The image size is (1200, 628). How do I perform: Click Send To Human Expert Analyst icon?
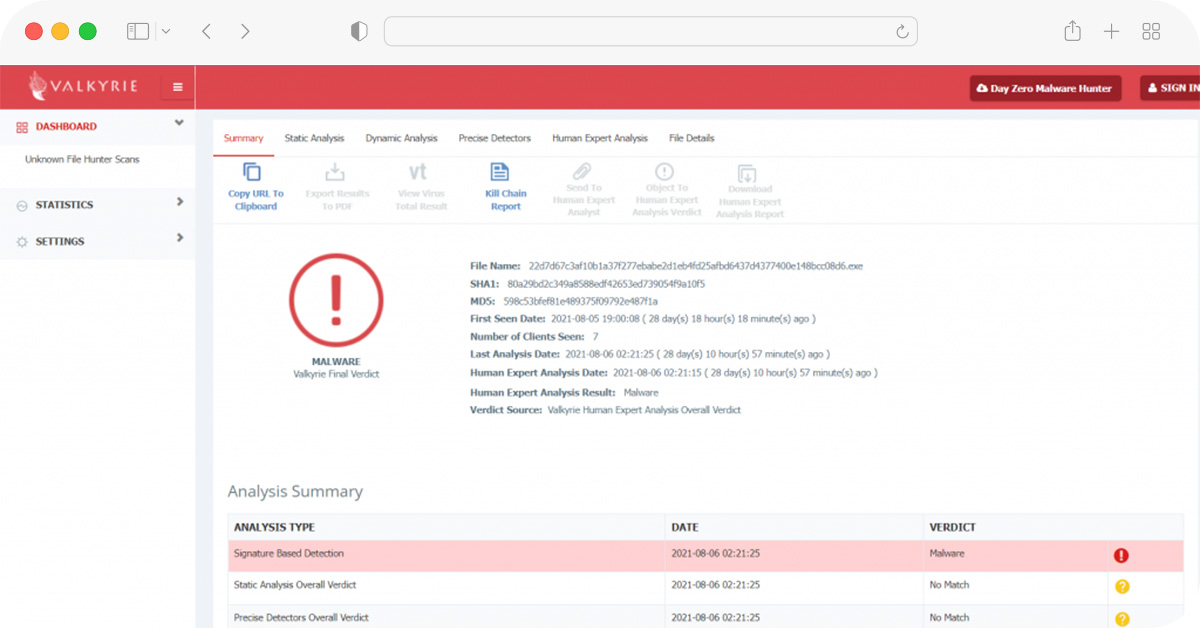(582, 172)
